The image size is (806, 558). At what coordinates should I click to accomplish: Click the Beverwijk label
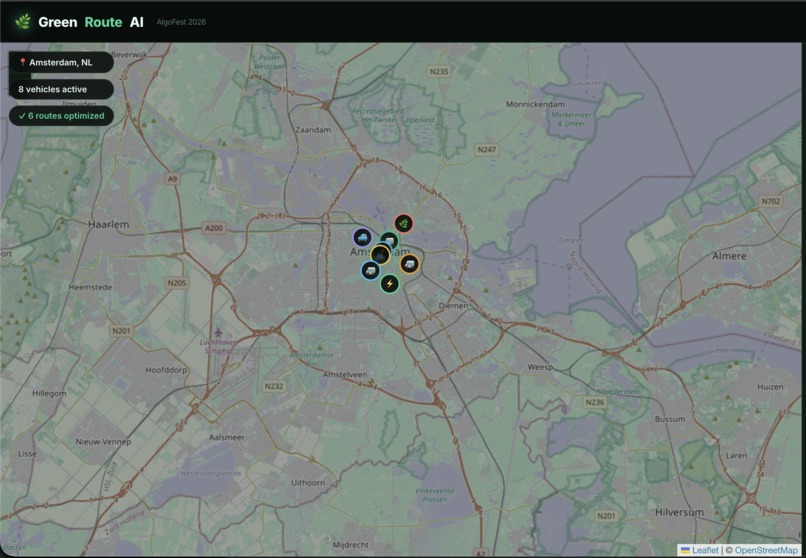coord(129,54)
